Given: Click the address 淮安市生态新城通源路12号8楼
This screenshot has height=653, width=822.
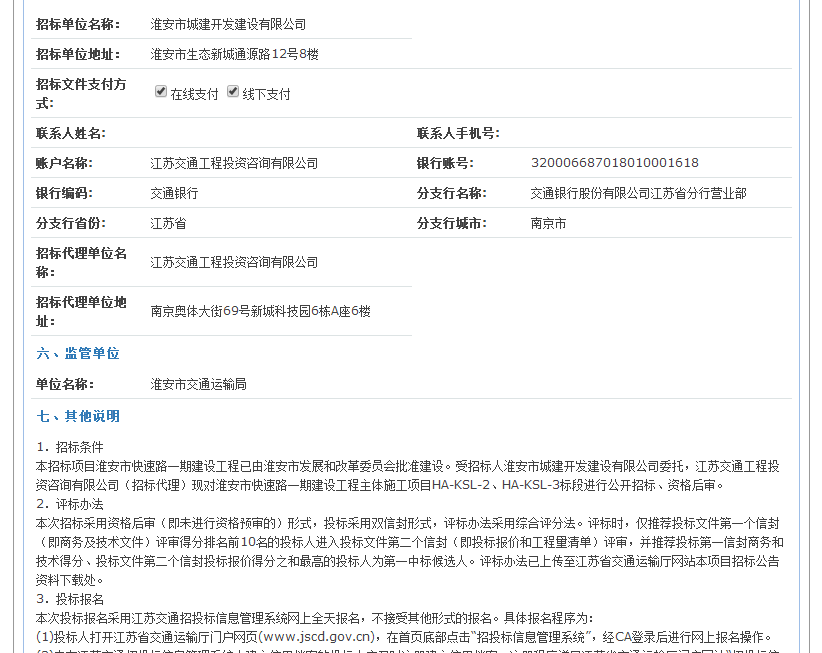Looking at the screenshot, I should click(234, 54).
